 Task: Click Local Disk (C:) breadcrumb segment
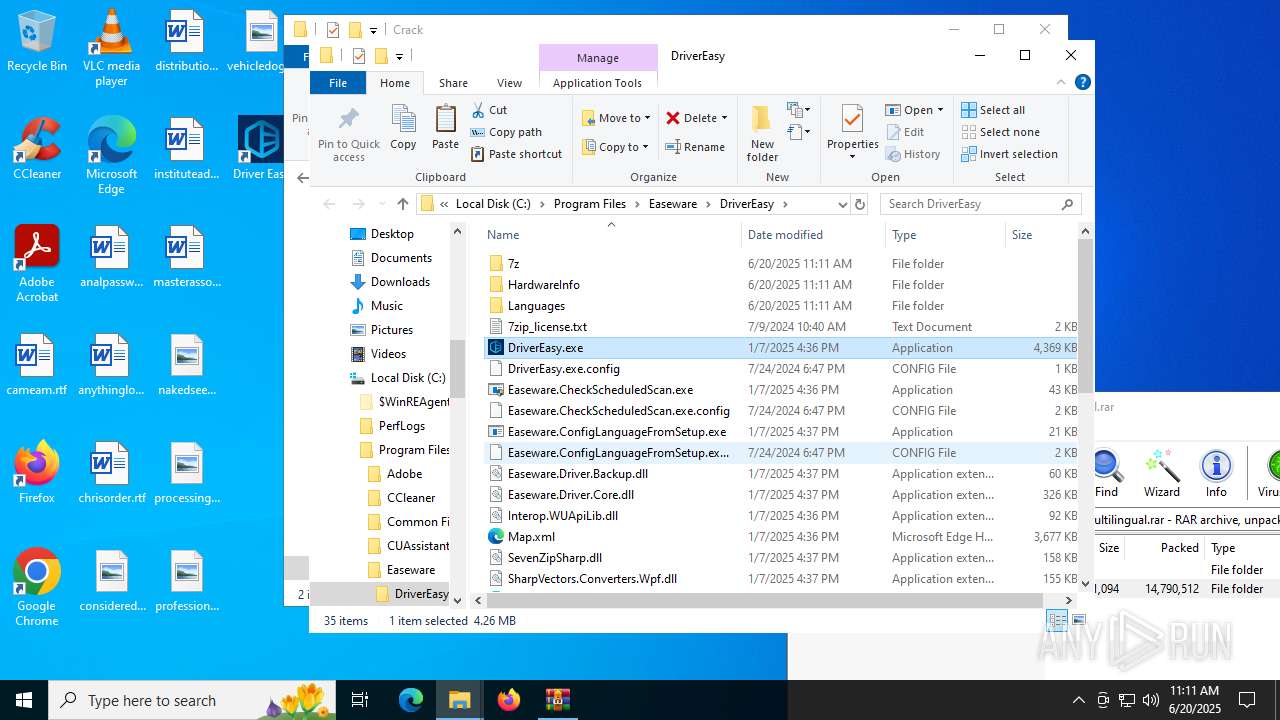click(x=493, y=204)
